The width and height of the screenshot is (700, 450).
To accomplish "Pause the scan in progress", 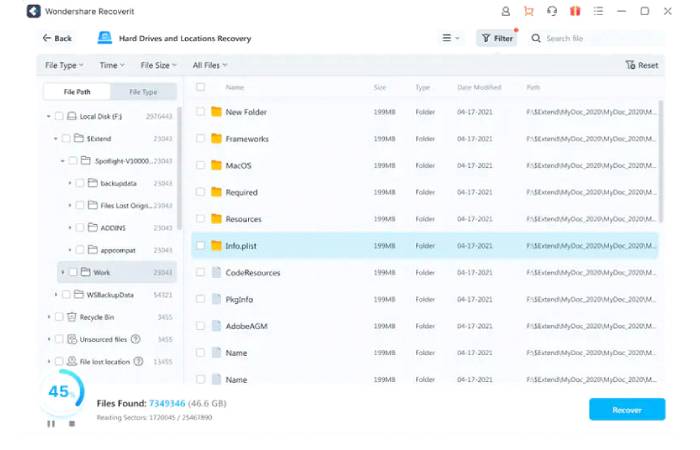I will coord(51,423).
